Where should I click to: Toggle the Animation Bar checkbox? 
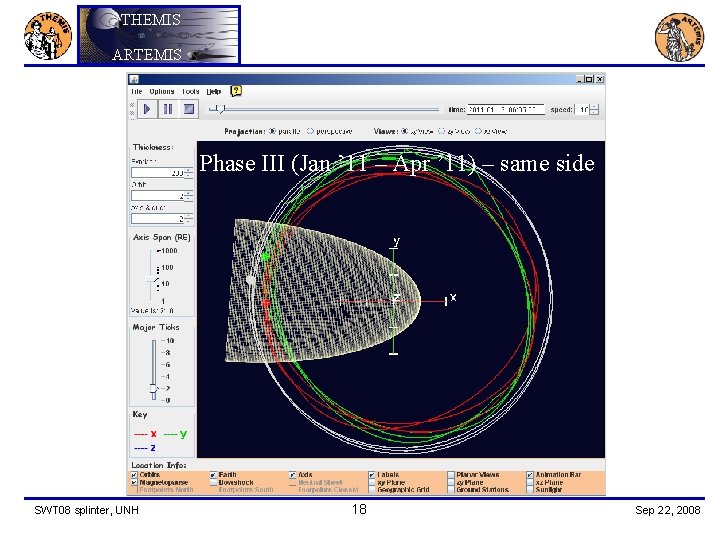[x=529, y=475]
